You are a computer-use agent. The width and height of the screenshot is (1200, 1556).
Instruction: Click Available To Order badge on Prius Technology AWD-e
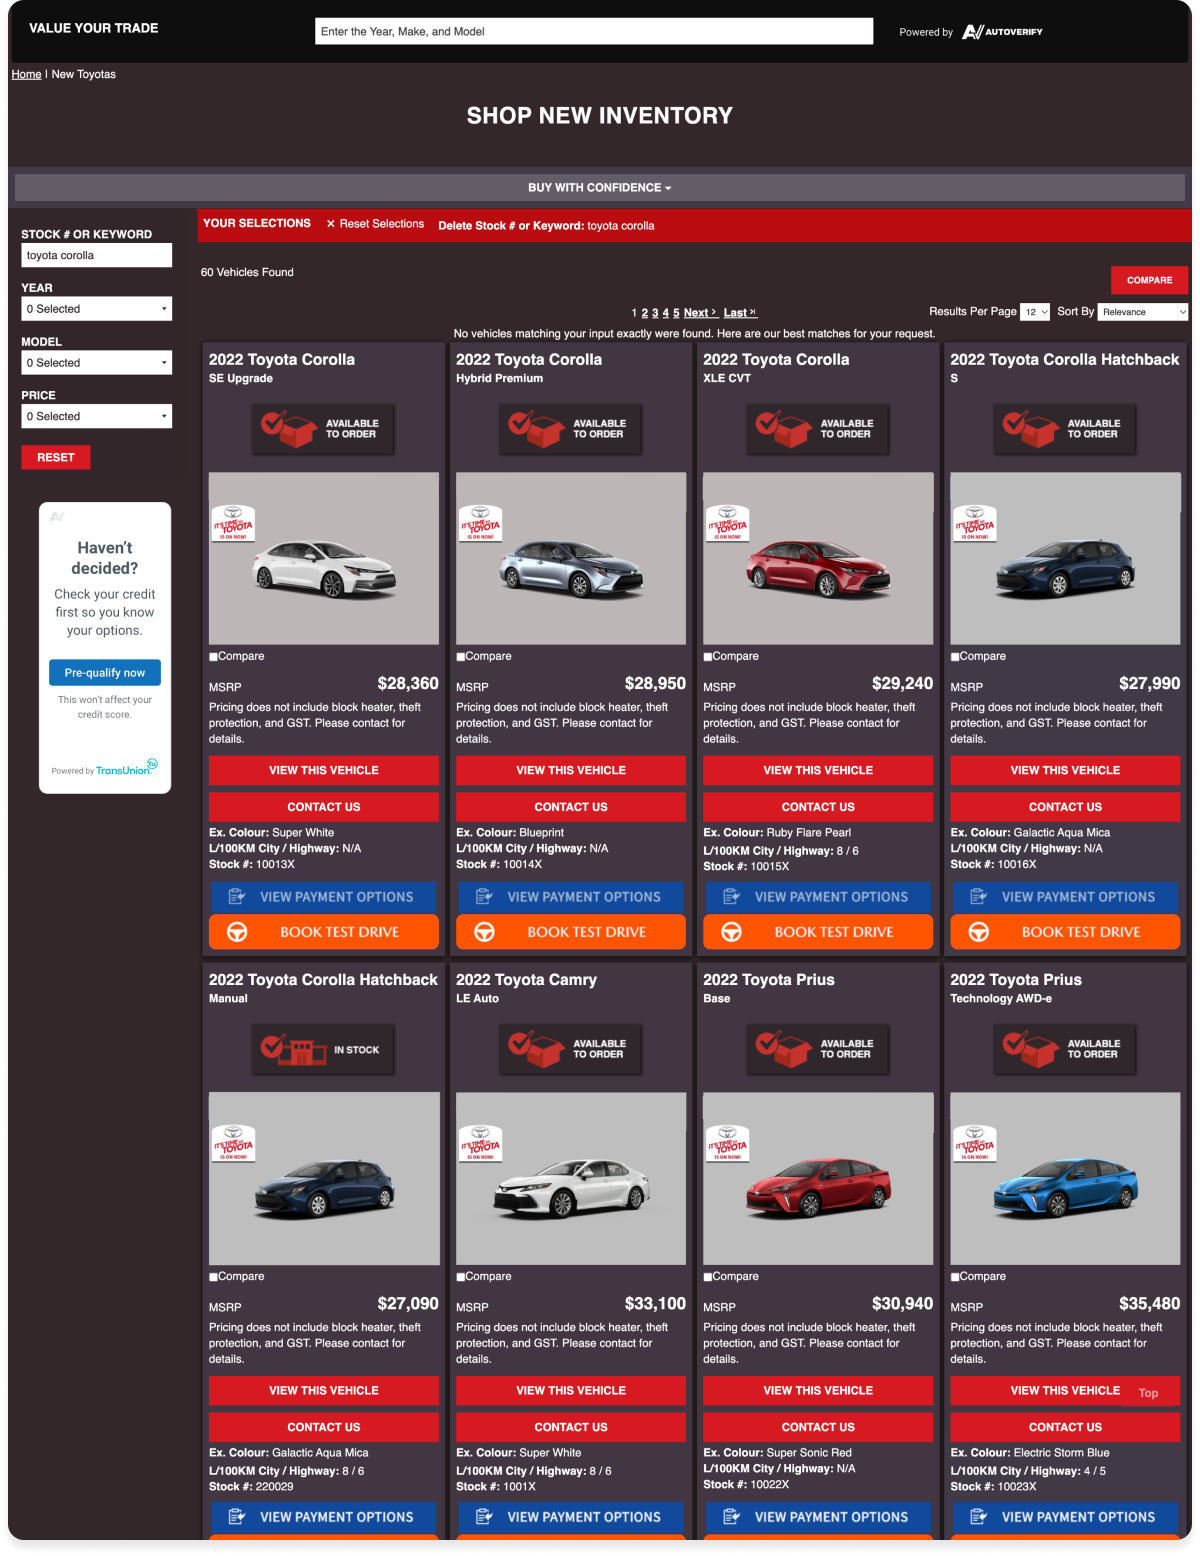tap(1064, 1049)
